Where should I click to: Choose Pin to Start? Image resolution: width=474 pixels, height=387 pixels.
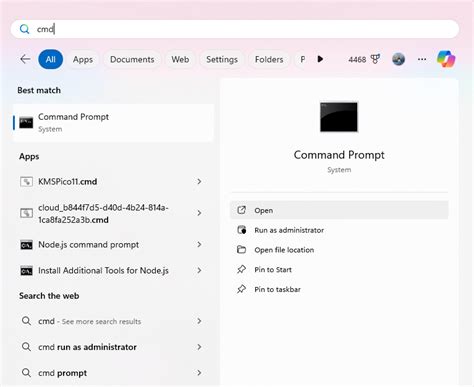pos(339,269)
